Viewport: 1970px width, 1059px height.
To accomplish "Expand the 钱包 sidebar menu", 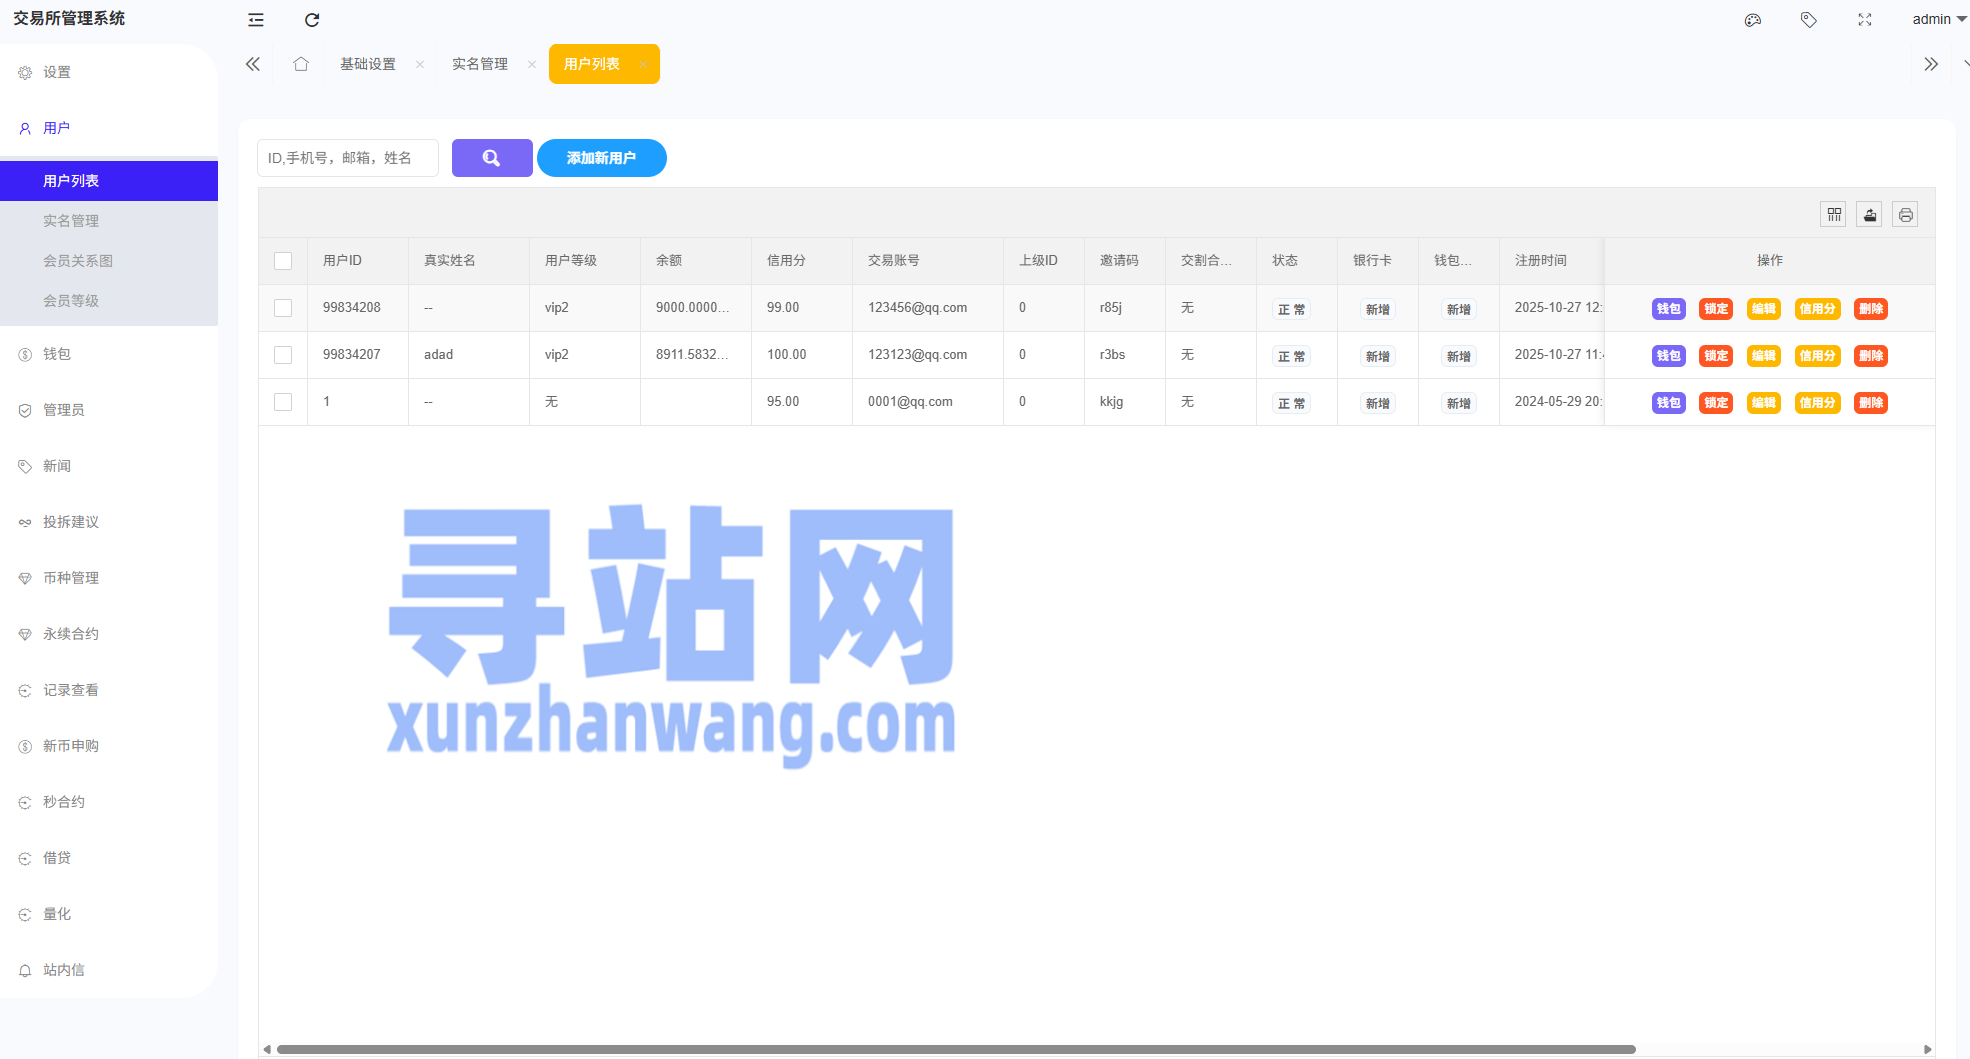I will click(x=57, y=354).
